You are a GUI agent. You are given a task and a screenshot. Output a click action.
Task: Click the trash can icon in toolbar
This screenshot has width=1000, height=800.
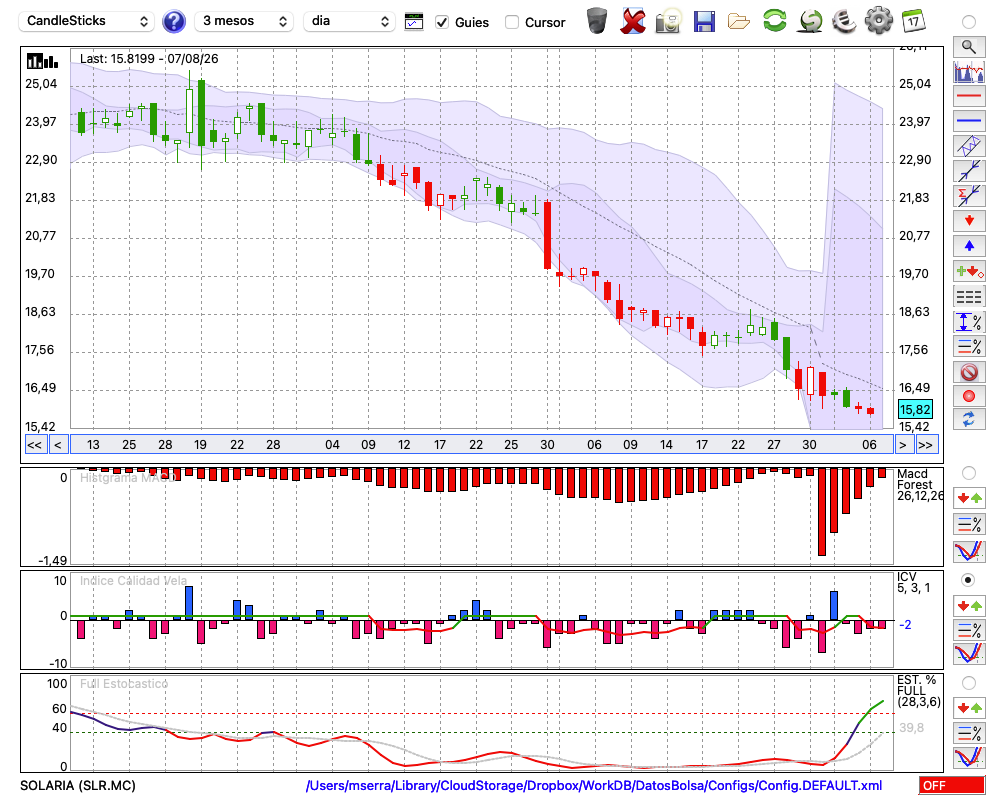click(x=597, y=21)
